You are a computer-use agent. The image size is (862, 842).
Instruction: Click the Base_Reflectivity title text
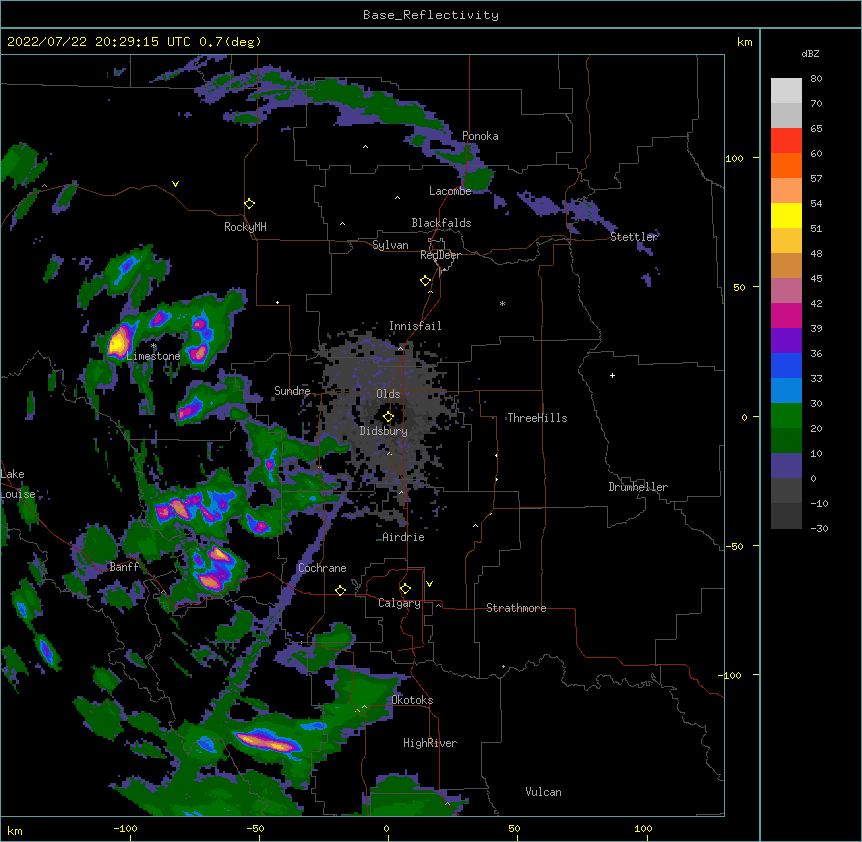[x=431, y=15]
